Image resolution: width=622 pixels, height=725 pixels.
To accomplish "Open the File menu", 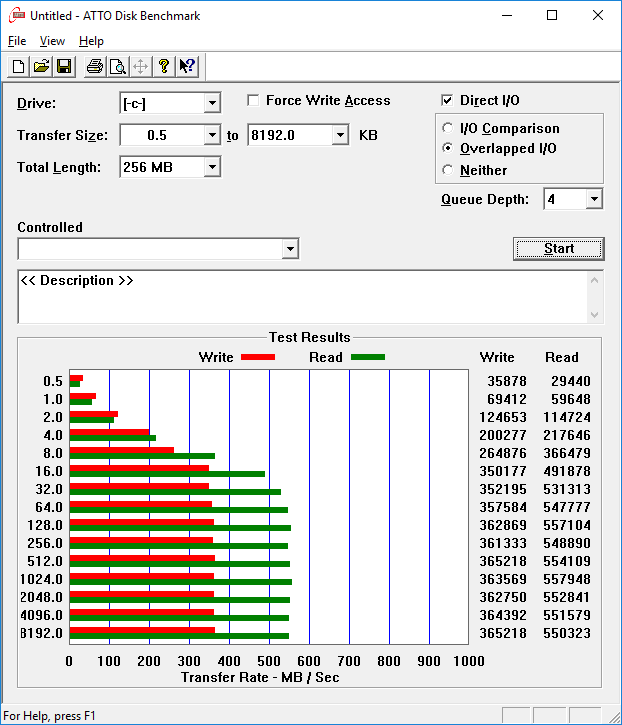I will click(x=17, y=41).
